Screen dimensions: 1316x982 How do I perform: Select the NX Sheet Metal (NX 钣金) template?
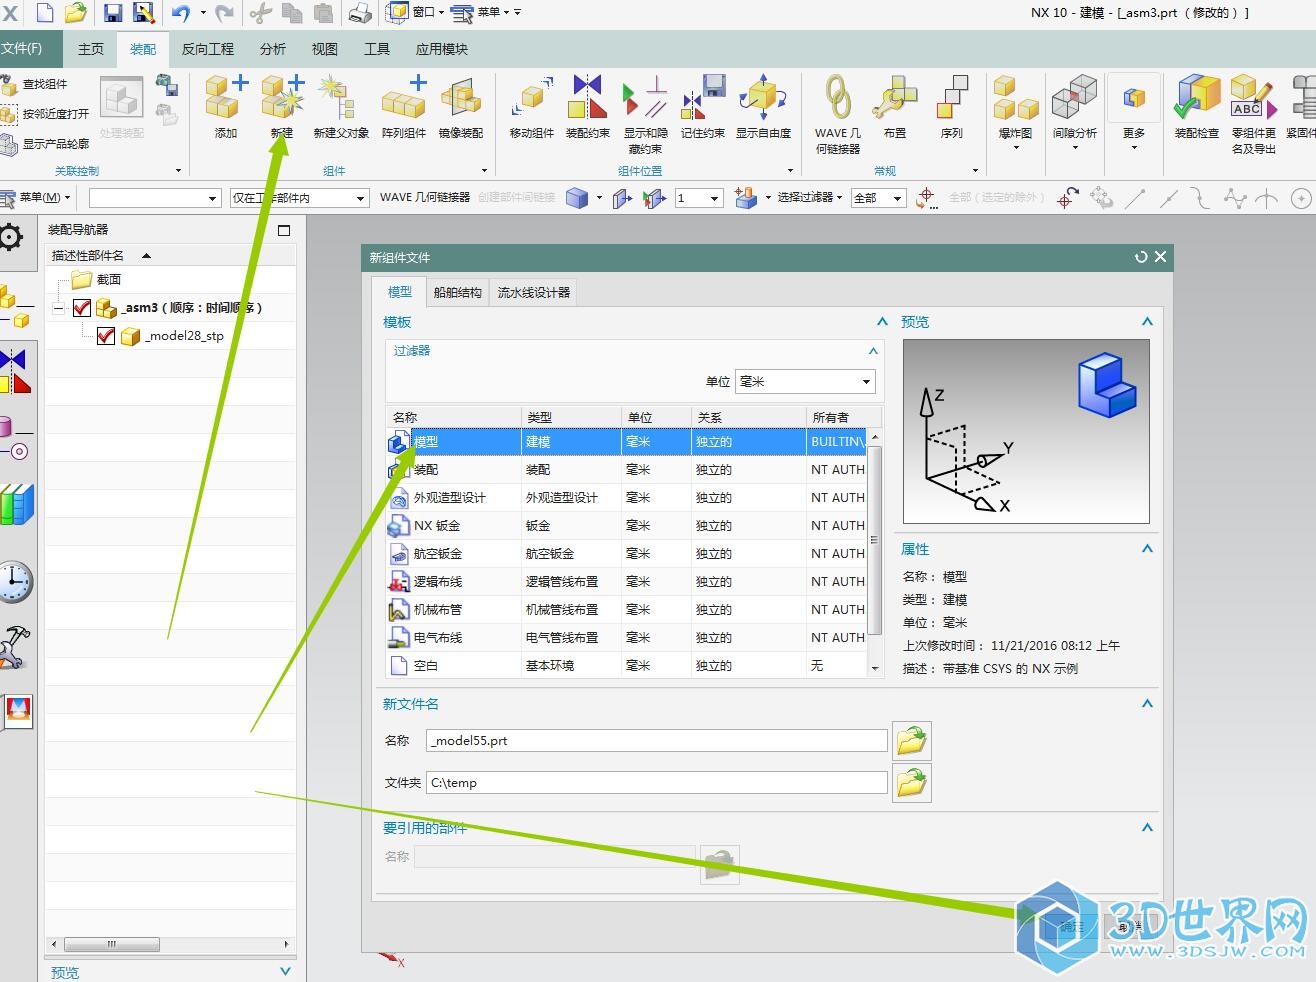coord(627,525)
